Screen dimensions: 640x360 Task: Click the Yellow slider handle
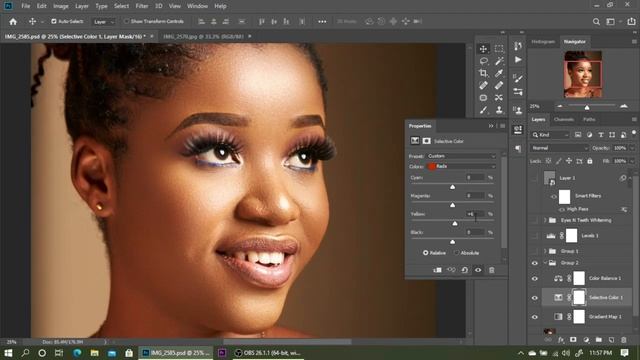click(455, 224)
